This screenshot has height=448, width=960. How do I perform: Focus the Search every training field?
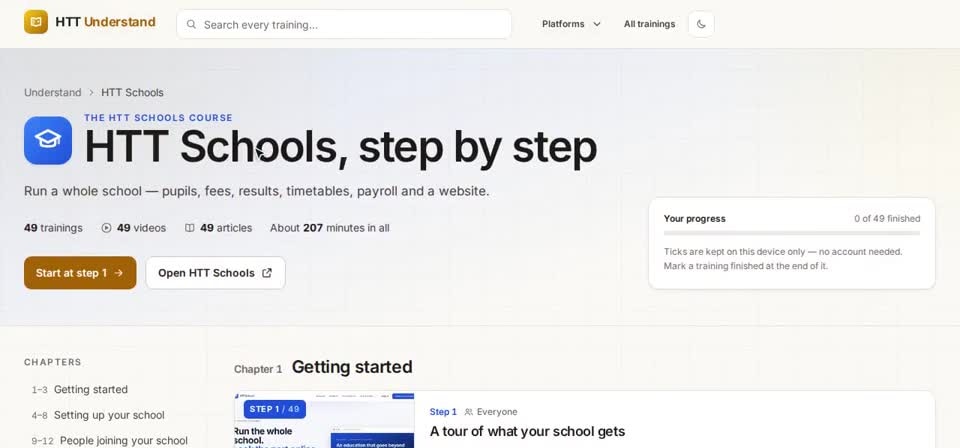(343, 24)
